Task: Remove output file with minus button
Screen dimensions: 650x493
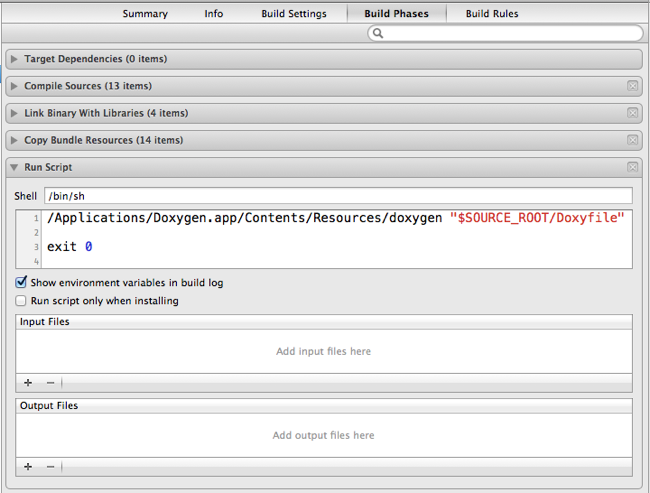Action: pyautogui.click(x=50, y=467)
